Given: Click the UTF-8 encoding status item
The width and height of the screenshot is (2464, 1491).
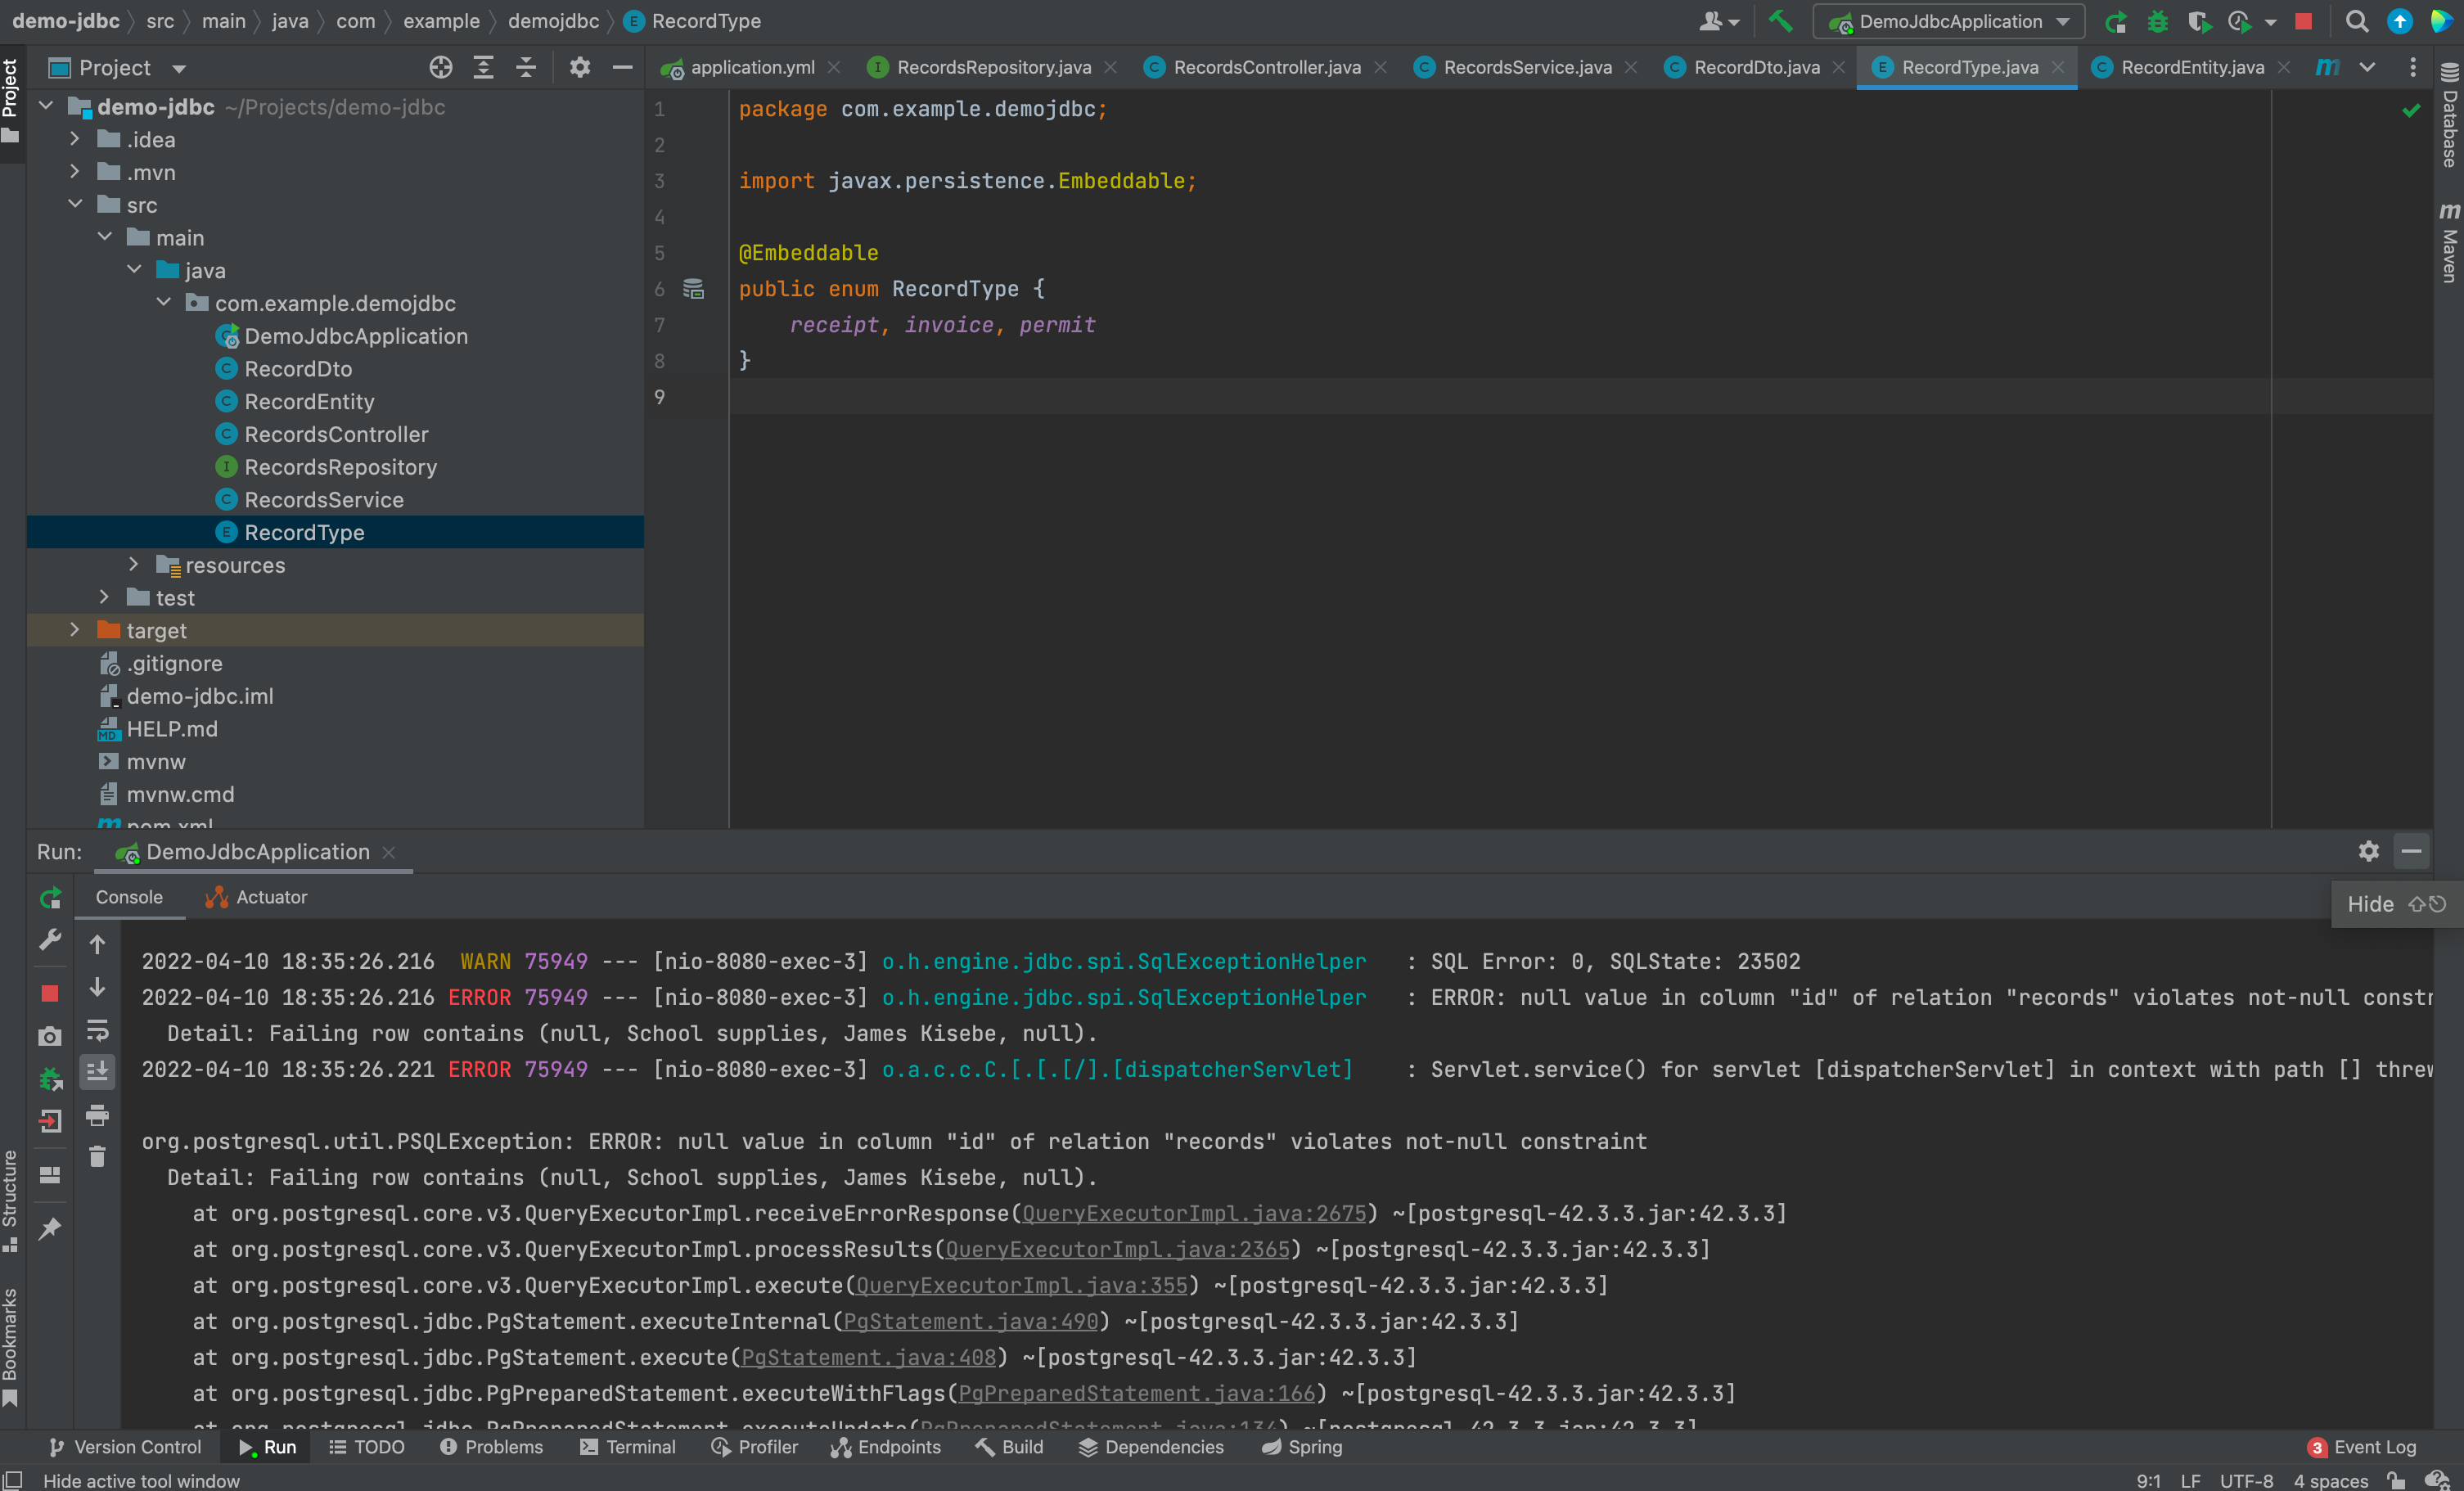Looking at the screenshot, I should click(2246, 1480).
